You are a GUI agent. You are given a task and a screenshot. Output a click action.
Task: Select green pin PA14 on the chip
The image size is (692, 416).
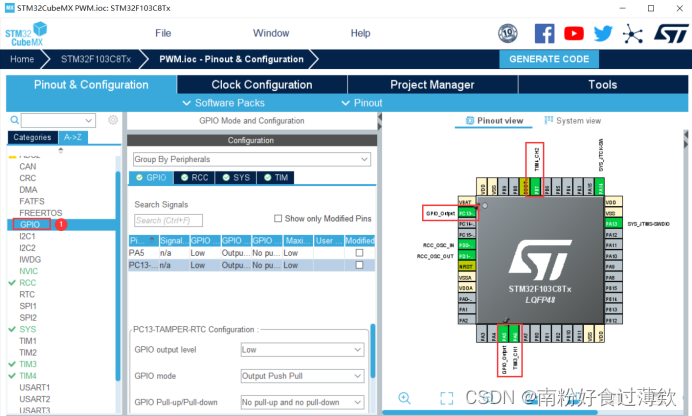[x=600, y=187]
